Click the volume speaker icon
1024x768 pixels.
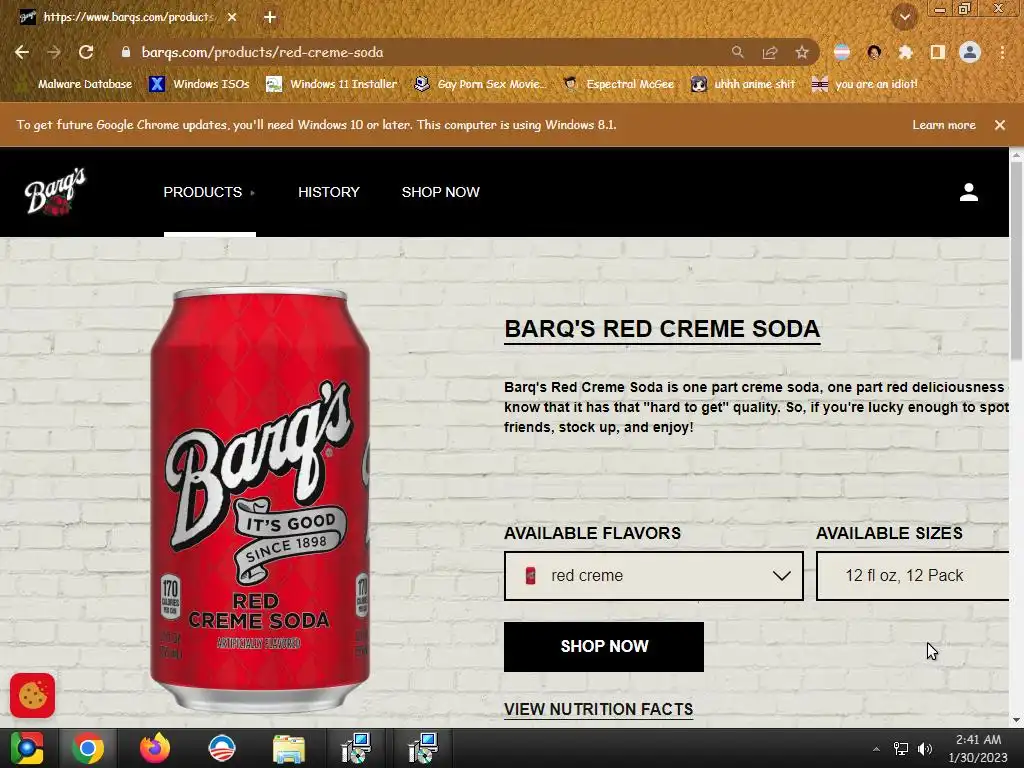point(925,749)
